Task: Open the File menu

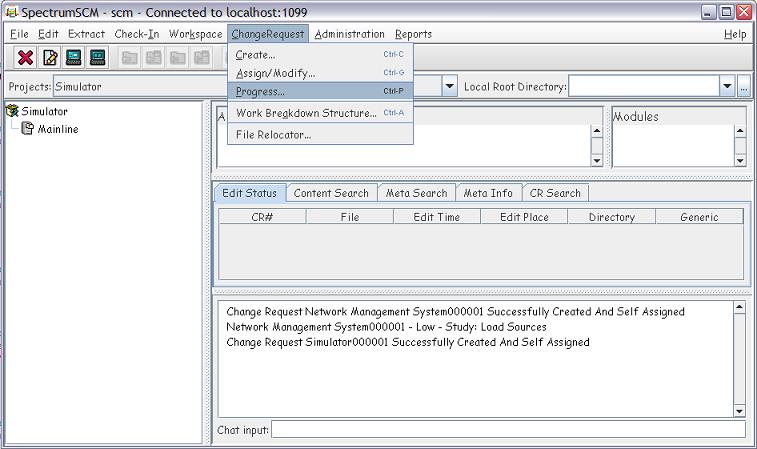Action: 19,34
